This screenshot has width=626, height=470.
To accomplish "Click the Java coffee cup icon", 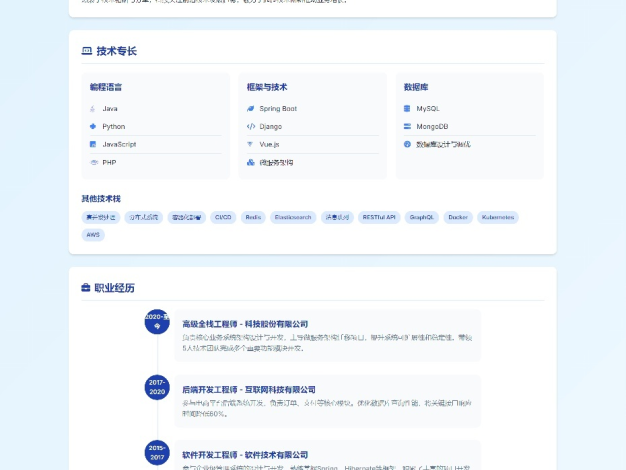I will click(93, 109).
